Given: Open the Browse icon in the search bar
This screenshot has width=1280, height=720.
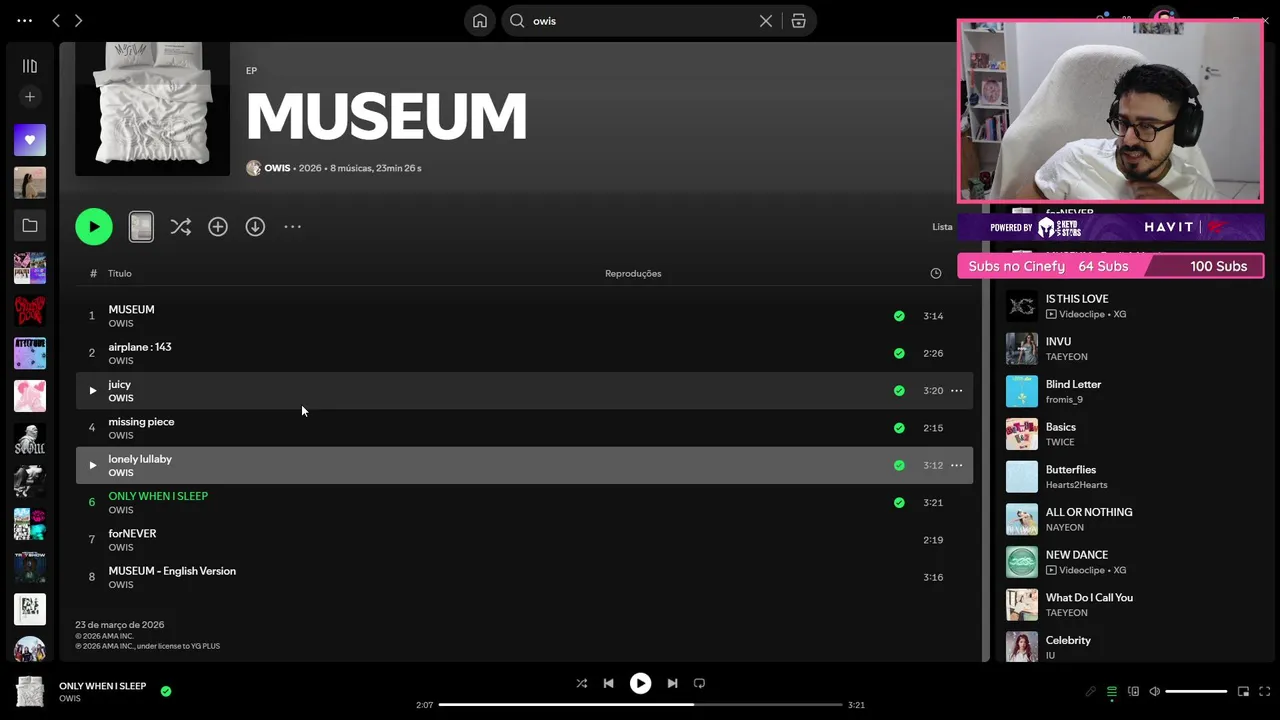Looking at the screenshot, I should point(798,21).
